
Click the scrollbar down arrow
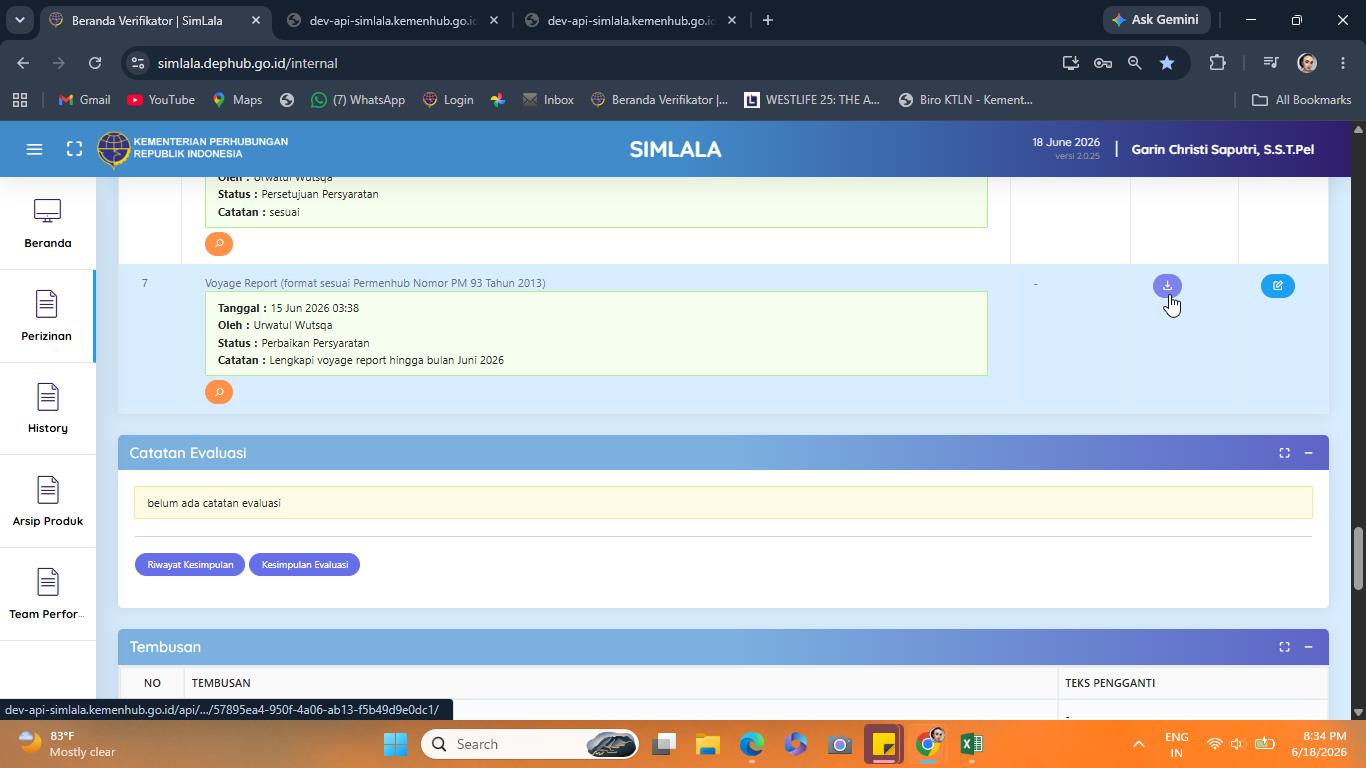pyautogui.click(x=1358, y=712)
